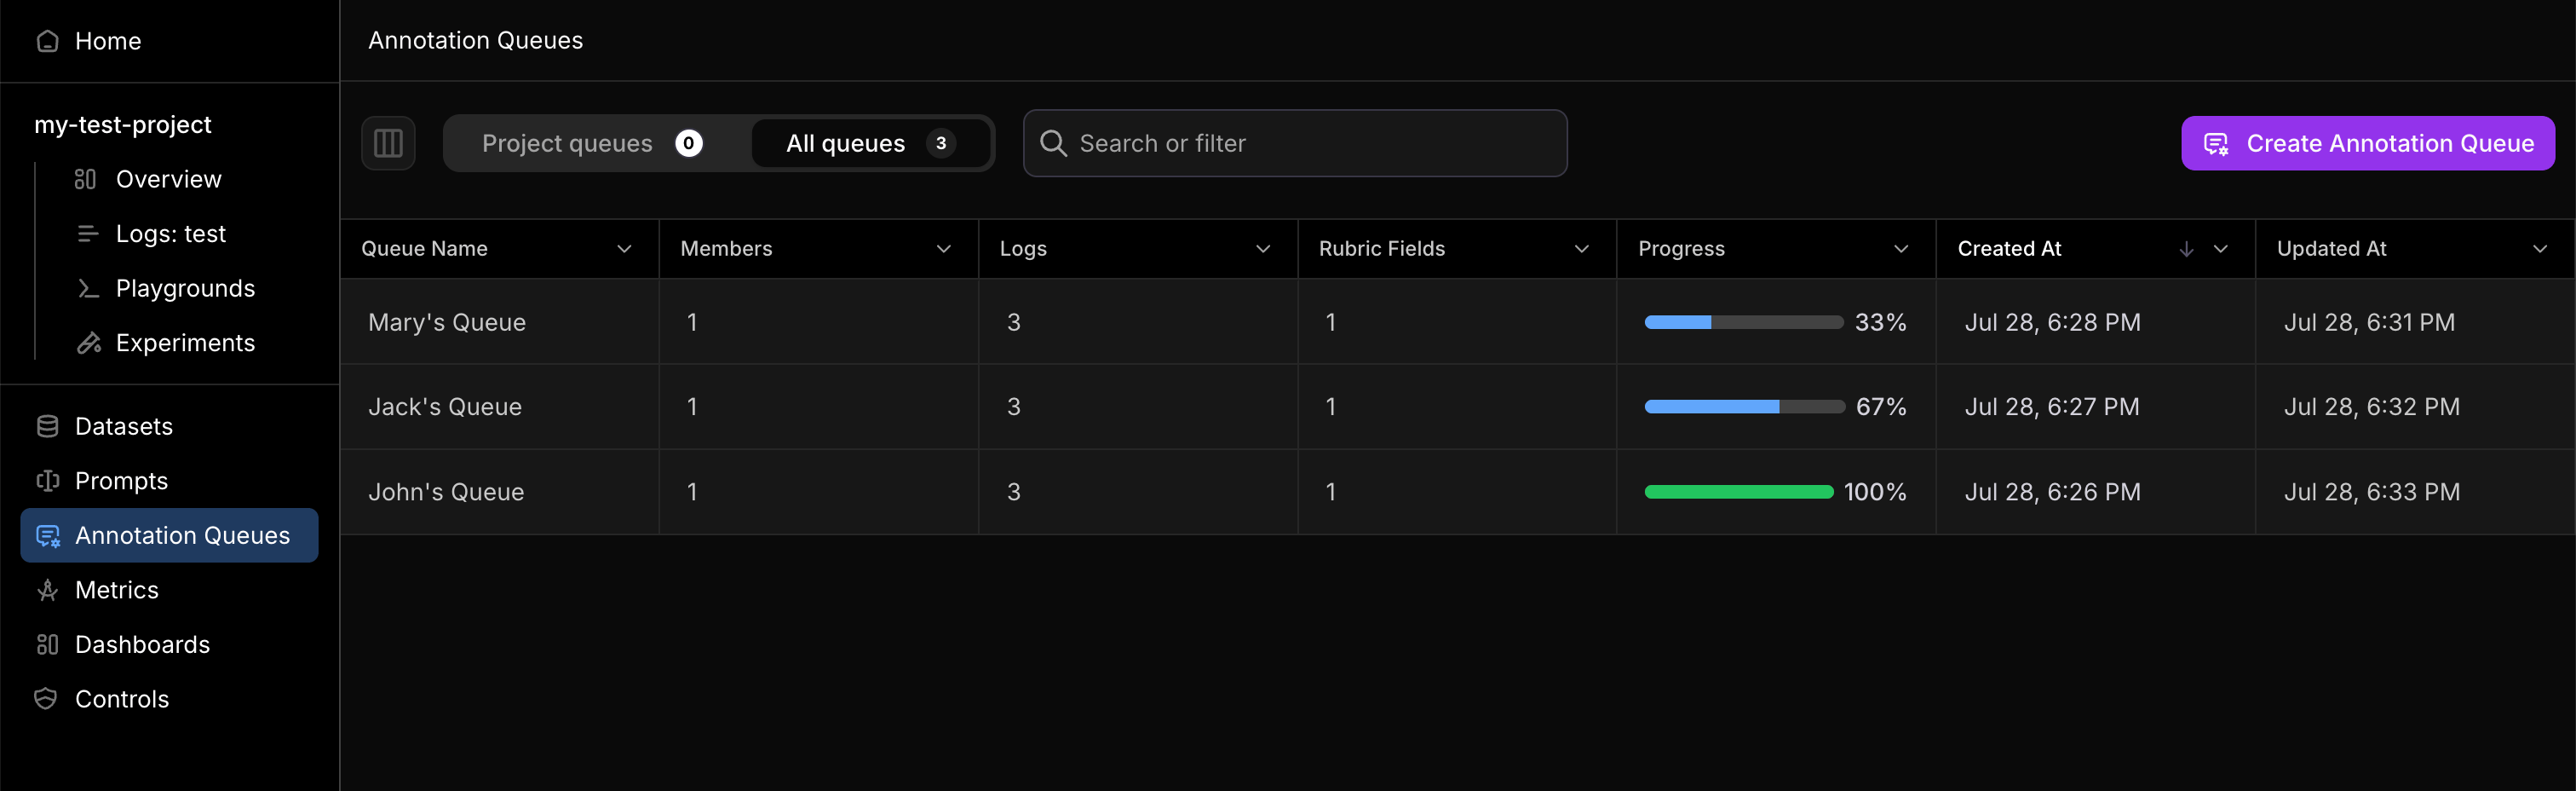Open Overview page

pyautogui.click(x=169, y=179)
